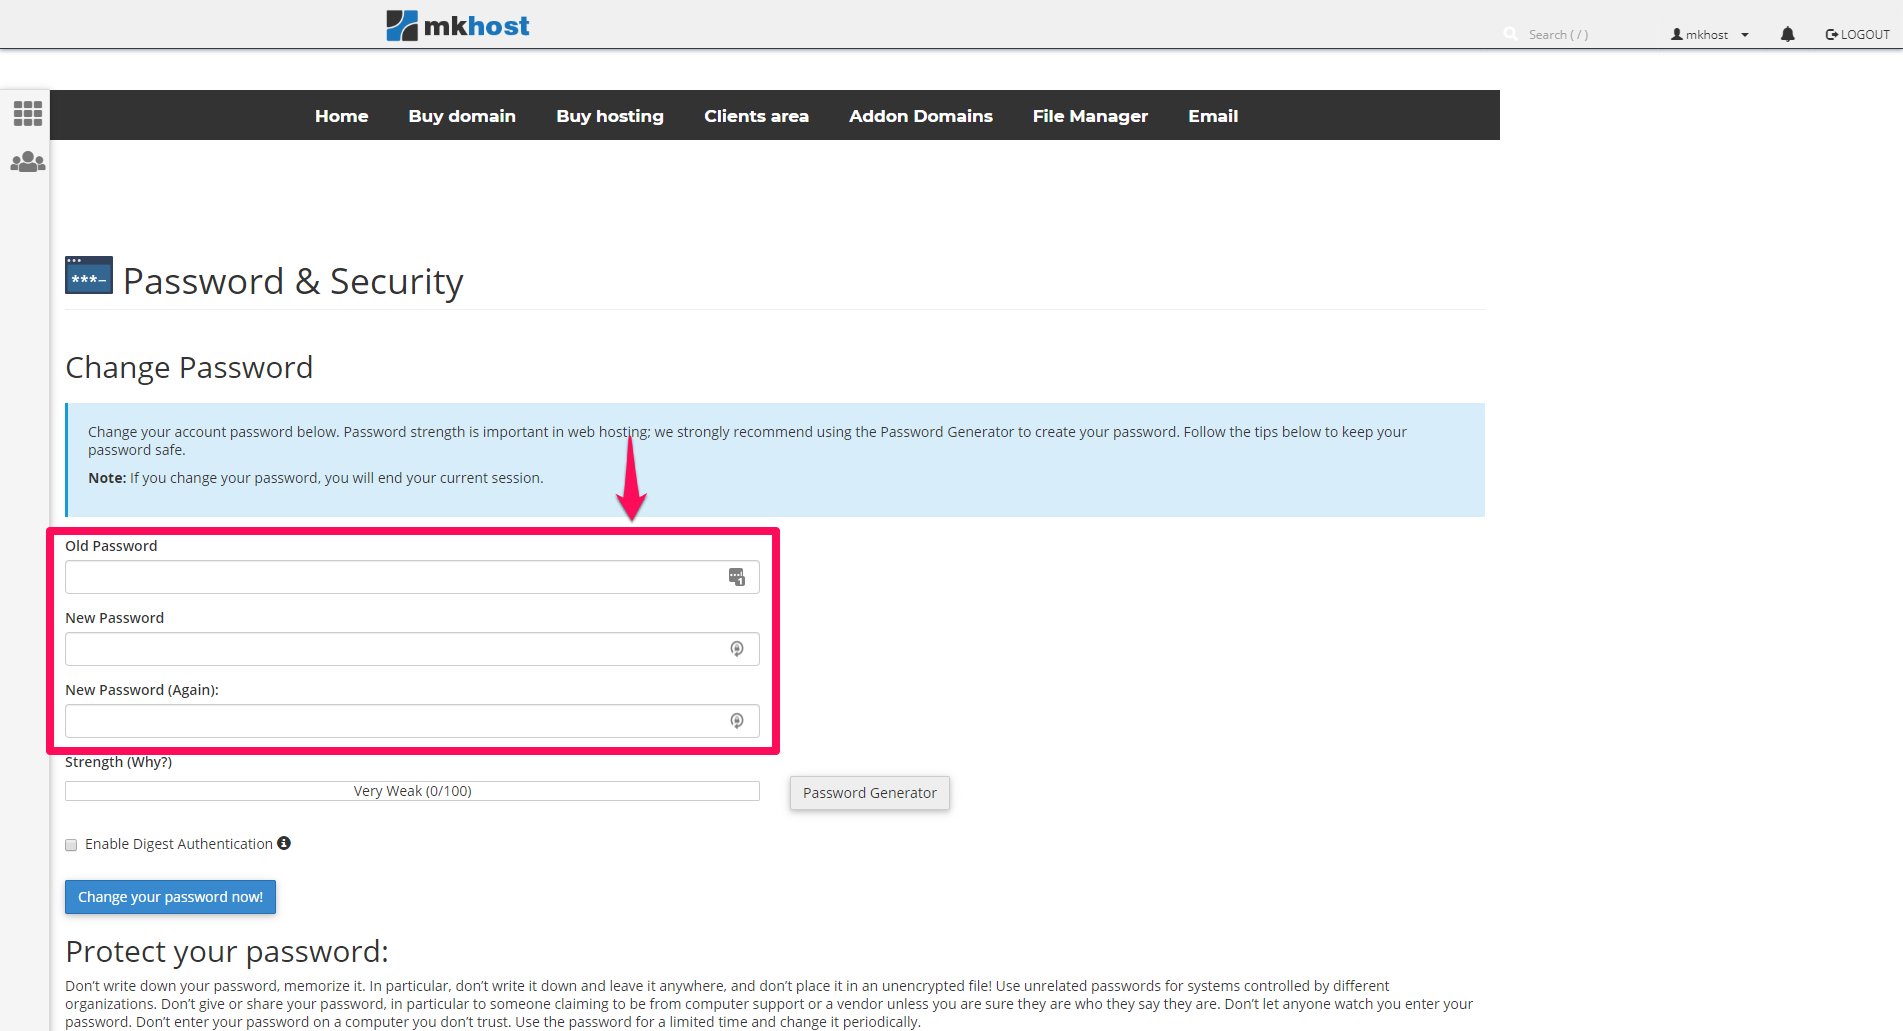Image resolution: width=1903 pixels, height=1031 pixels.
Task: Click the password manager icon in Old Password field
Action: pyautogui.click(x=737, y=577)
